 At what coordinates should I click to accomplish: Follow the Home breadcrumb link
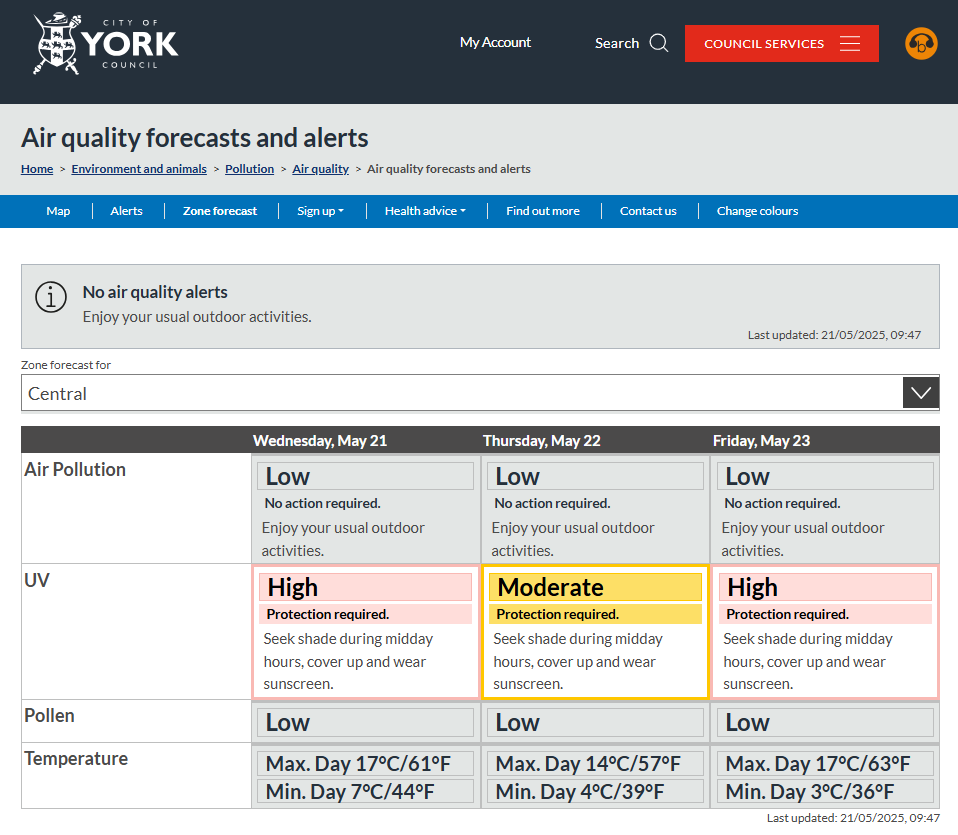(37, 169)
